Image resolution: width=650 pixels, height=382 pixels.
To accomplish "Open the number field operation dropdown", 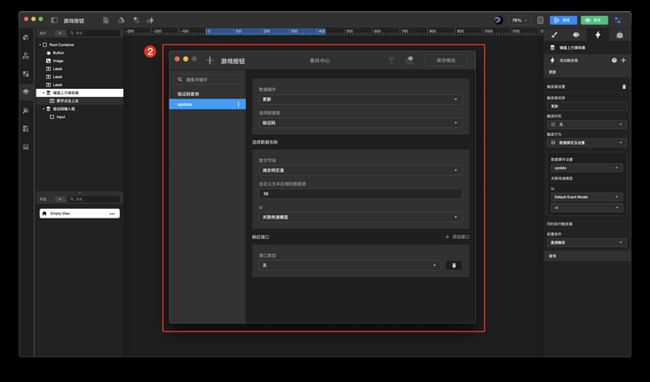I will [360, 170].
